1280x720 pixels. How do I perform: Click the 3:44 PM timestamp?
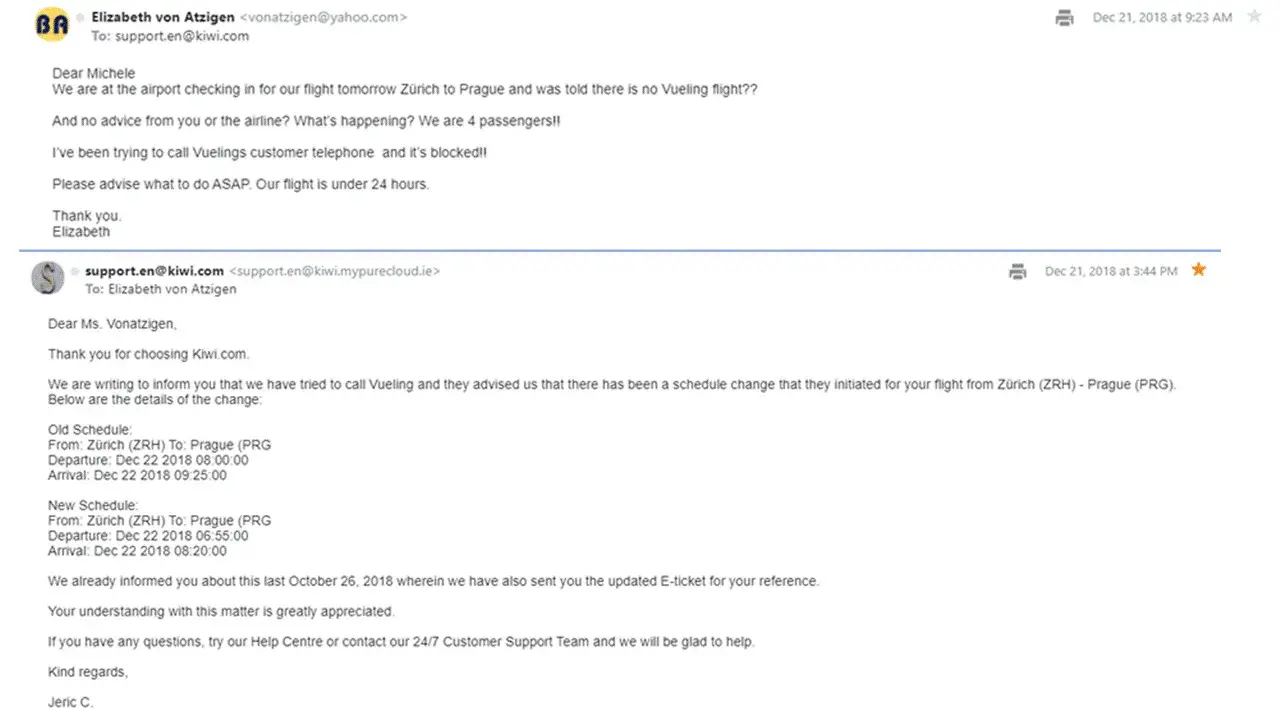[1111, 271]
